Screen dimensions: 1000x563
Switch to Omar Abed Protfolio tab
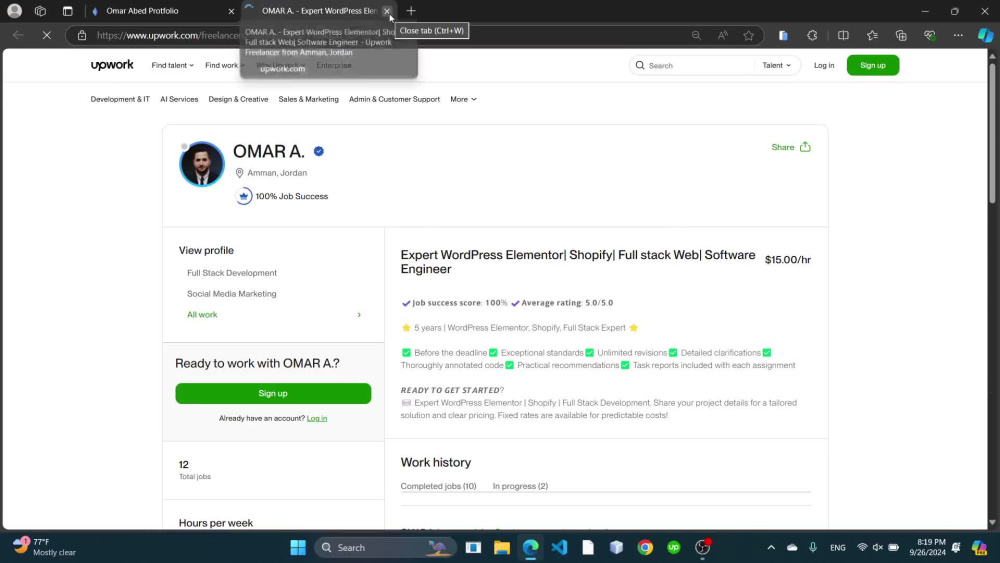[x=163, y=11]
